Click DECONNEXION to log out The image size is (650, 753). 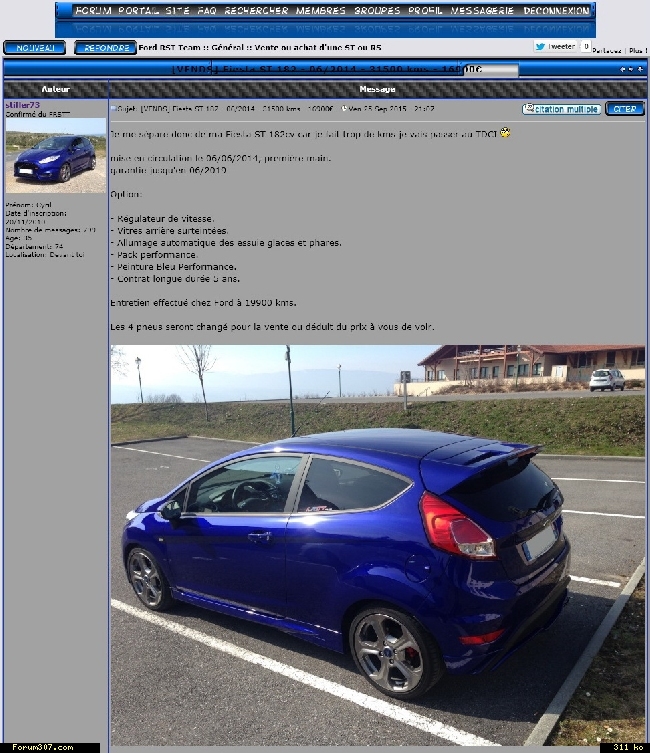click(556, 10)
